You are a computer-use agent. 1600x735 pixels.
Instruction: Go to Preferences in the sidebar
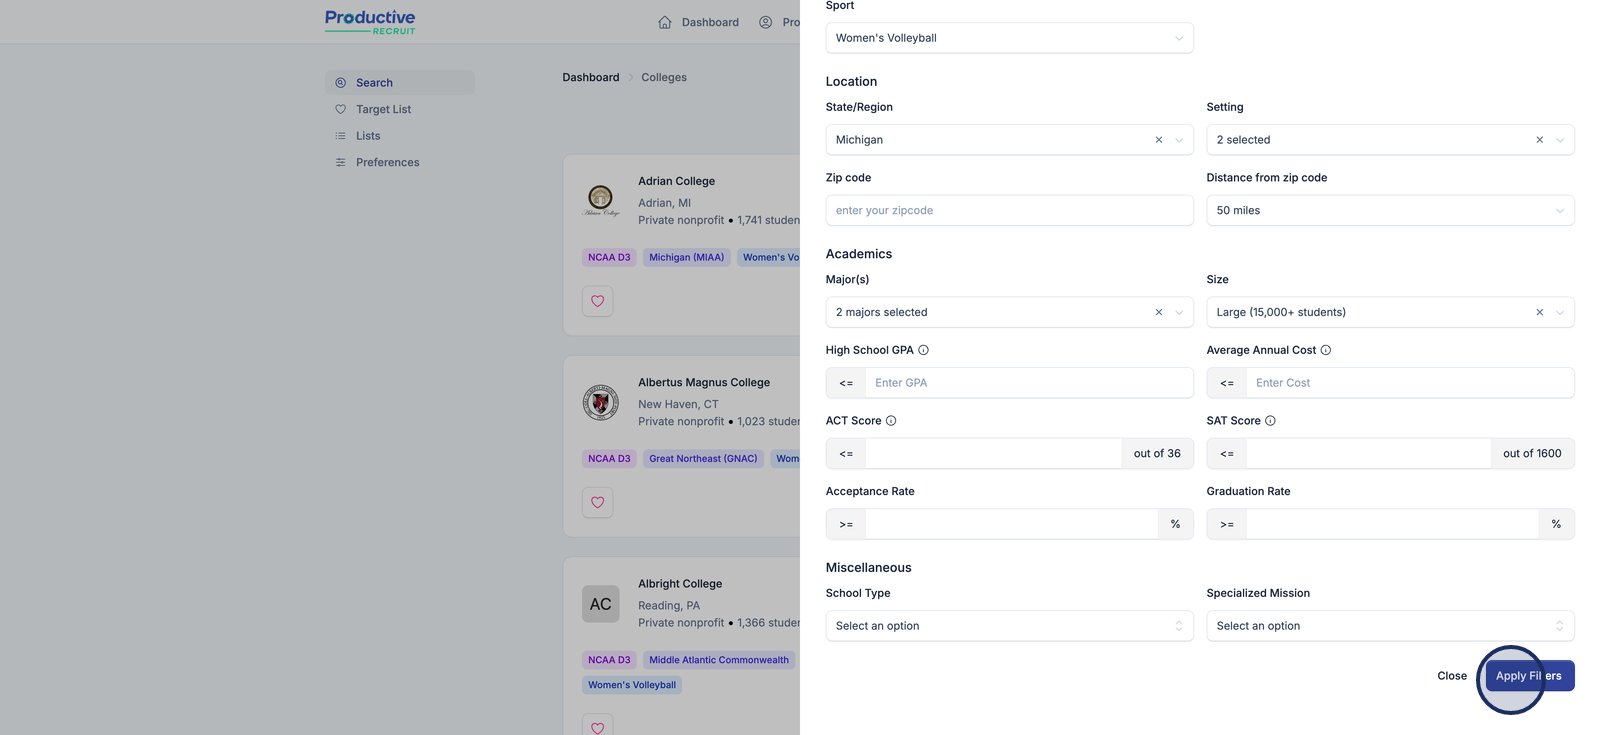(387, 162)
